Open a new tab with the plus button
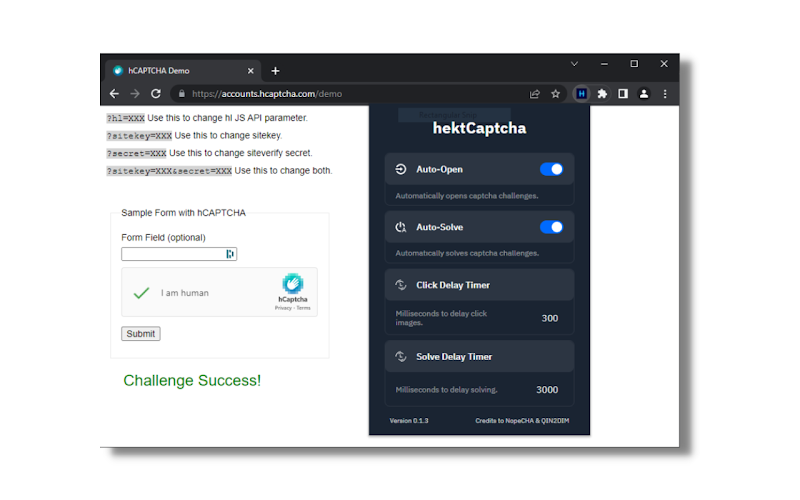The image size is (800, 500). click(x=276, y=71)
